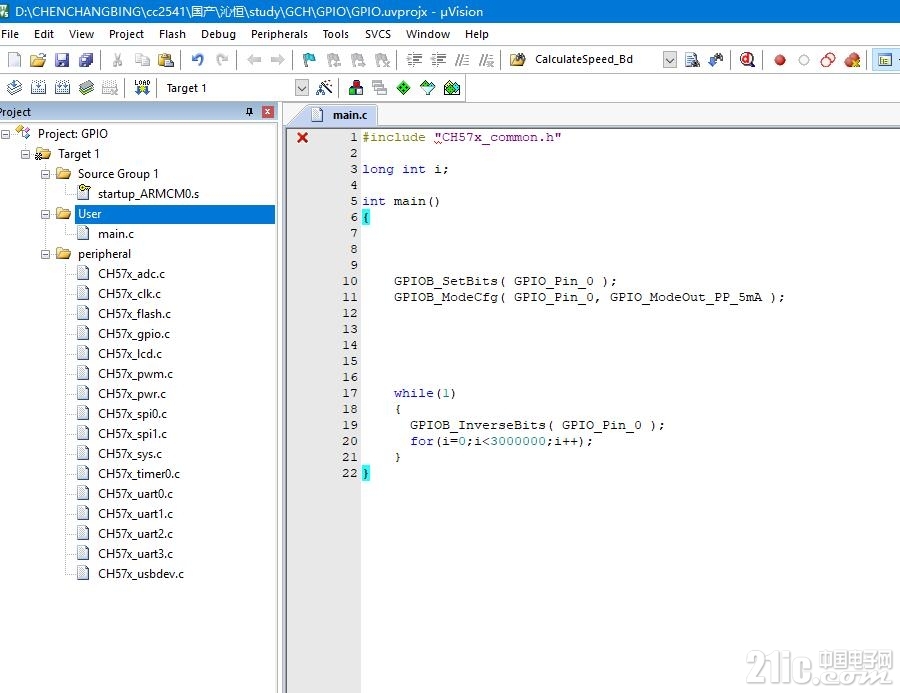Click the Rebuild all target files icon
The width and height of the screenshot is (900, 693).
[63, 87]
